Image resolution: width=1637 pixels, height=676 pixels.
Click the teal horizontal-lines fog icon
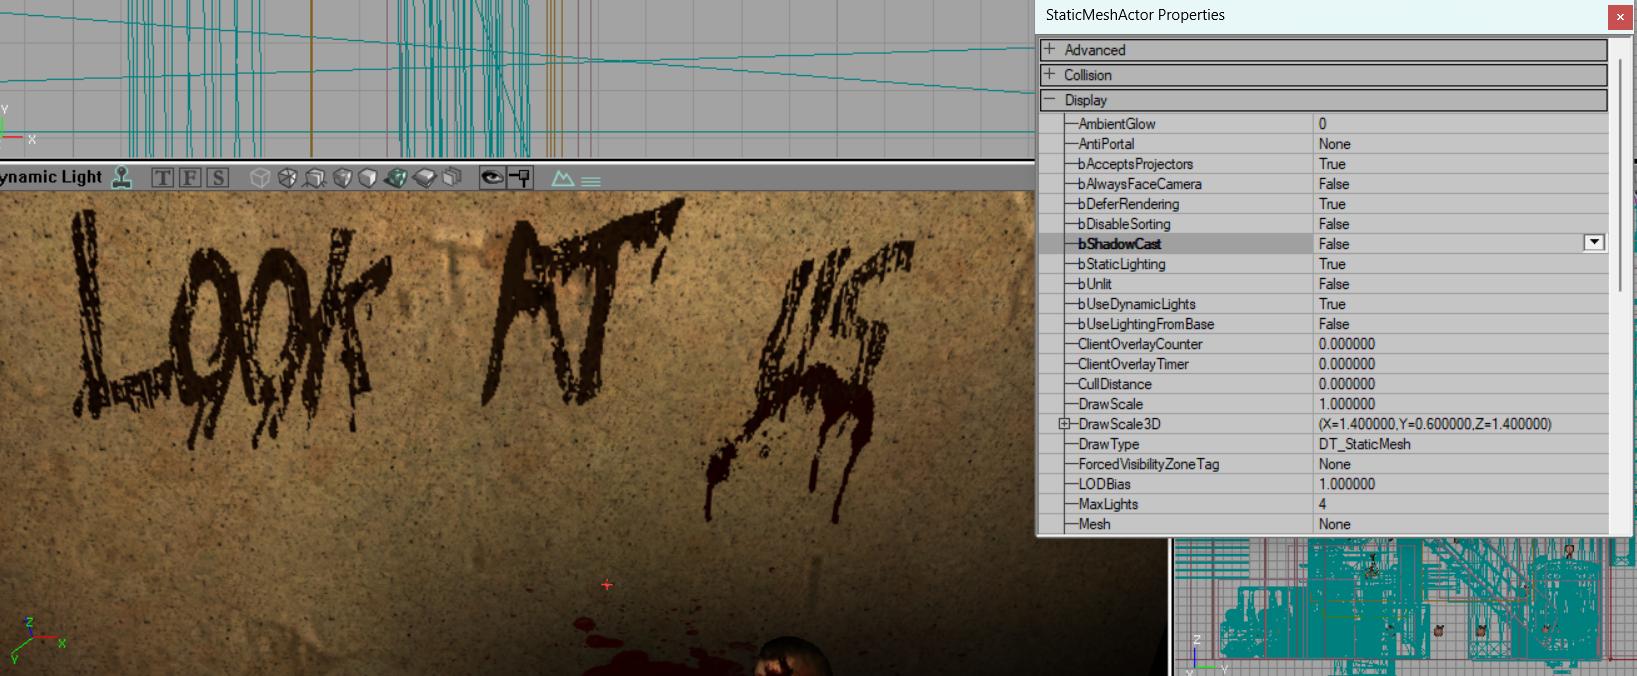591,181
